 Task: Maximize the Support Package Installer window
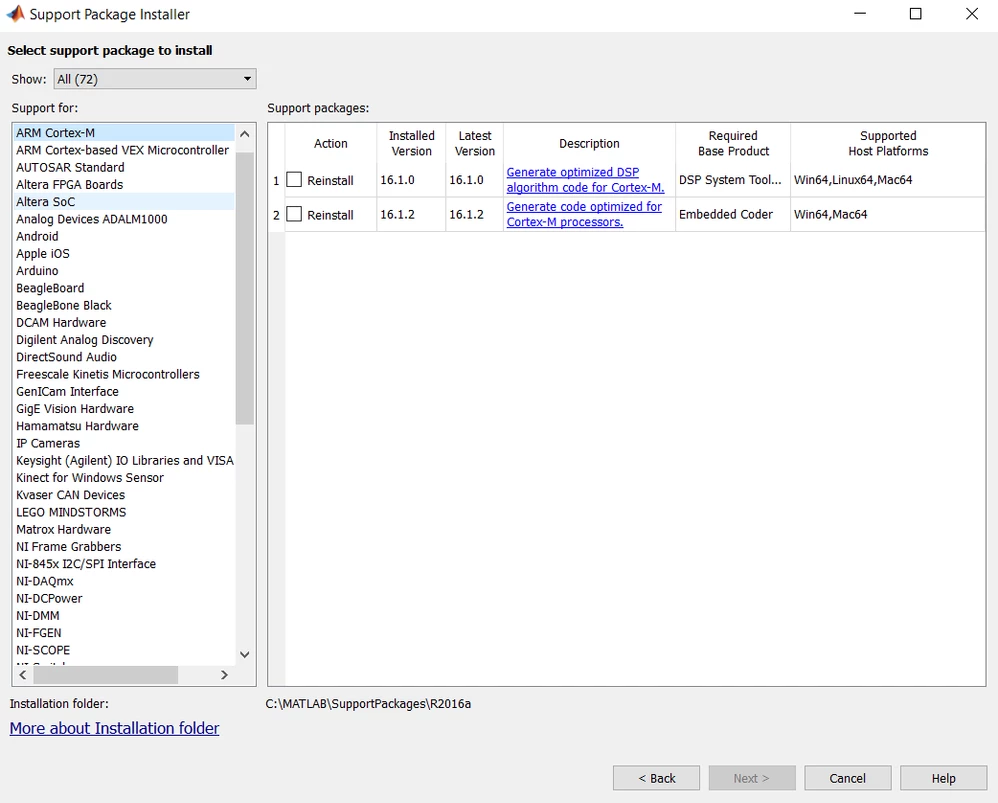click(x=915, y=13)
